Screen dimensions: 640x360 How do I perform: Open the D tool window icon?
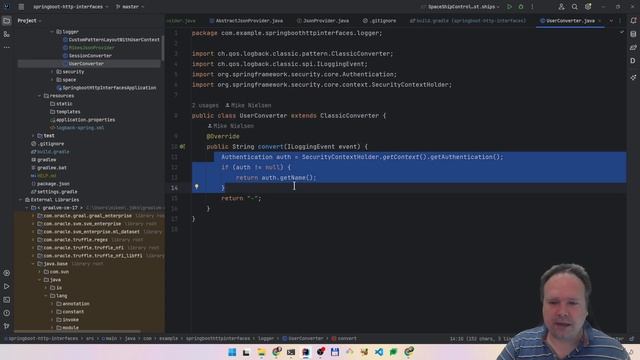tap(633, 61)
